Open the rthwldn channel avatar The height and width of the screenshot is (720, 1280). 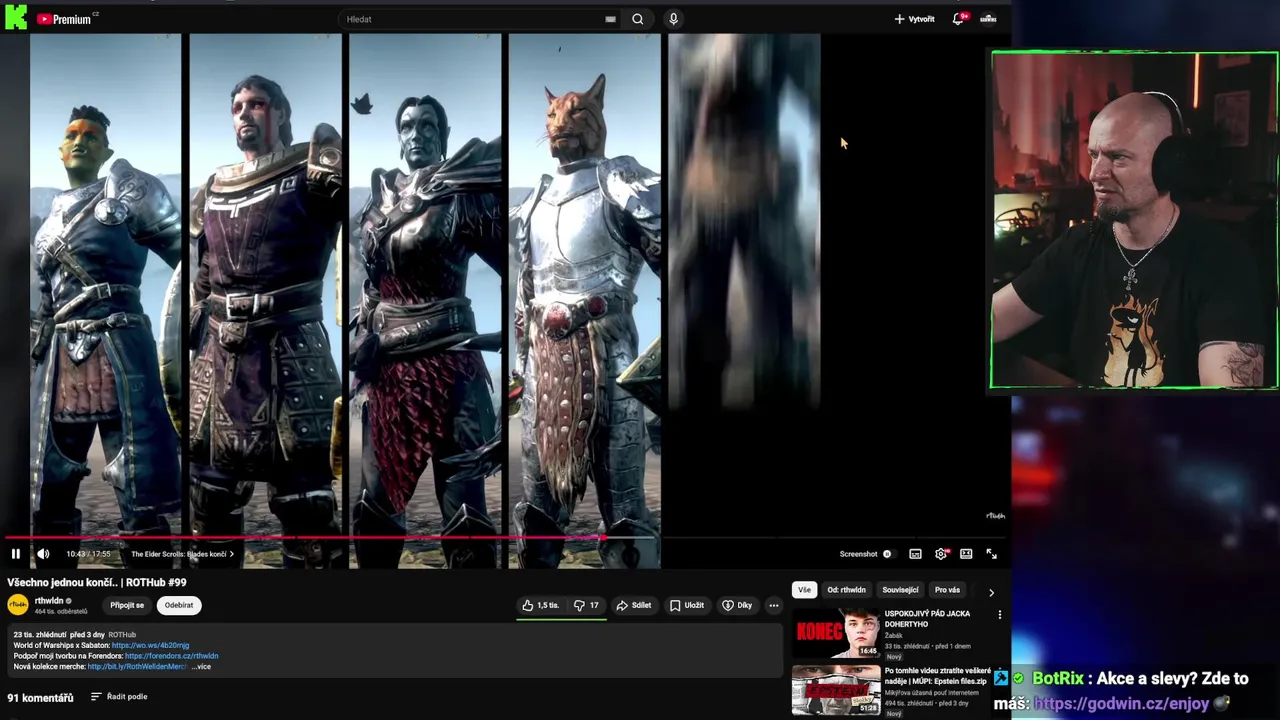(18, 605)
